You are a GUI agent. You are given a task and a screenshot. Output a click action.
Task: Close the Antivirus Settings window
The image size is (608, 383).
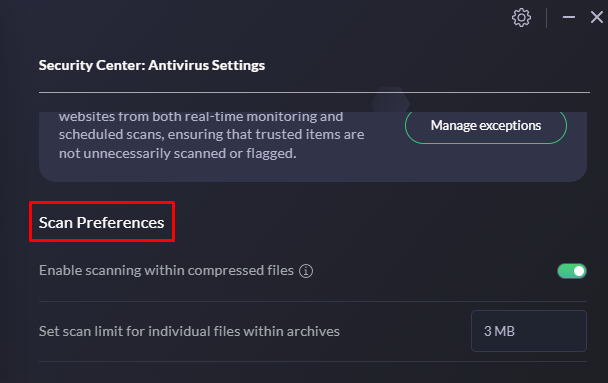click(597, 17)
